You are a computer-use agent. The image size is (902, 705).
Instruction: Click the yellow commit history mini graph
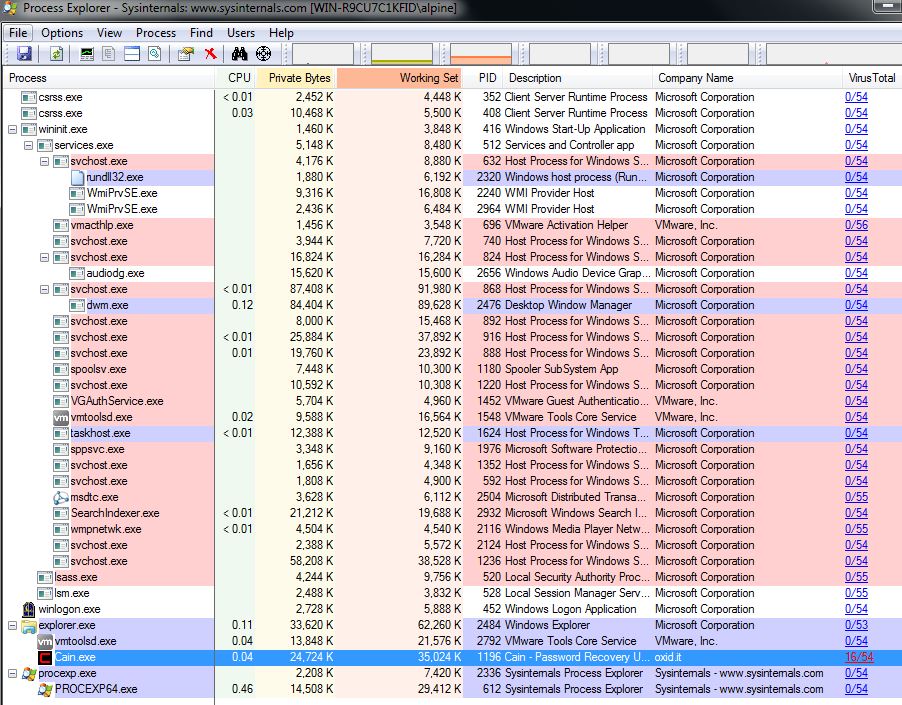402,54
